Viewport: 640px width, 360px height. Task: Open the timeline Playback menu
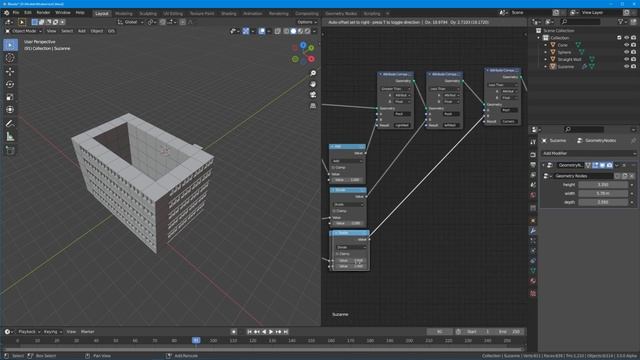point(29,332)
